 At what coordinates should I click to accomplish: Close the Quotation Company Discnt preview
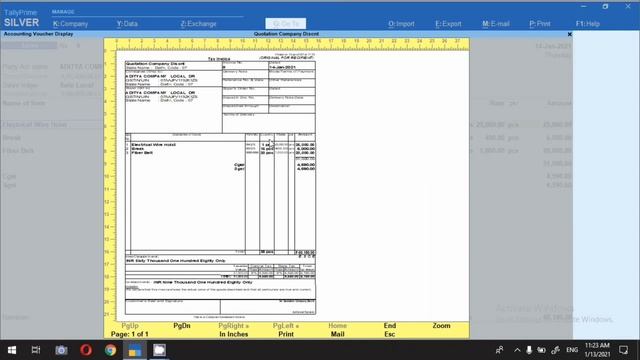569,34
